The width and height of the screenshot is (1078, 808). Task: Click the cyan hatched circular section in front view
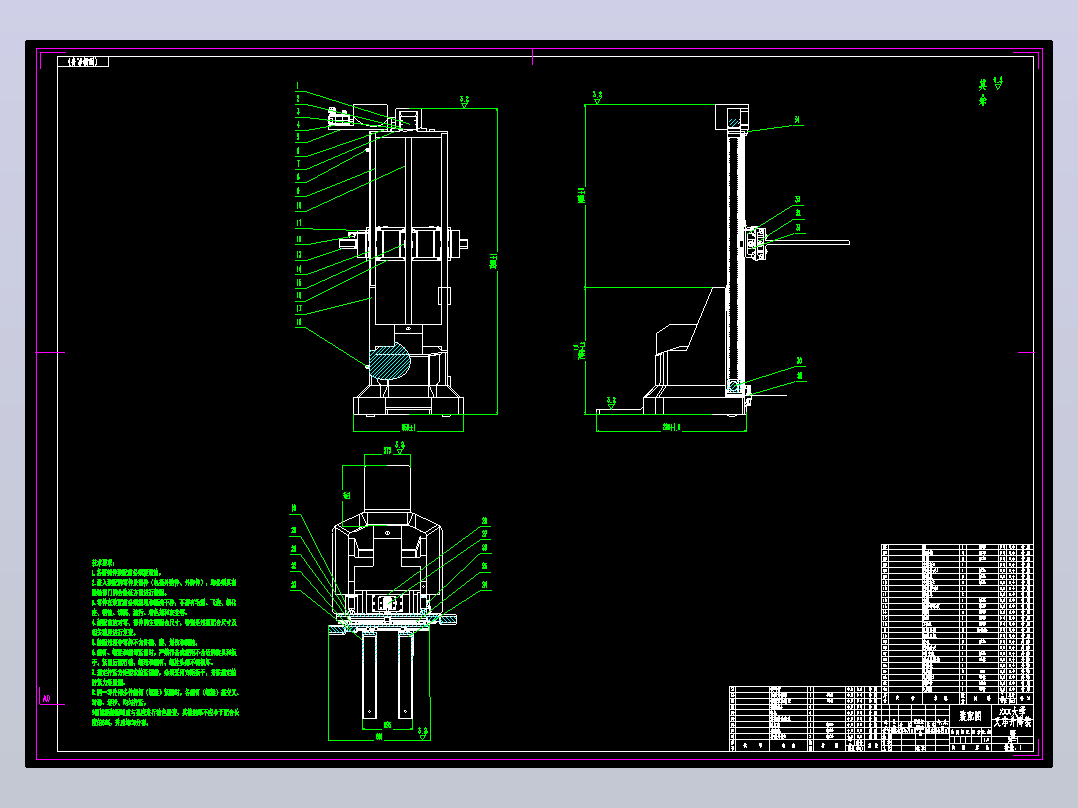[x=389, y=362]
